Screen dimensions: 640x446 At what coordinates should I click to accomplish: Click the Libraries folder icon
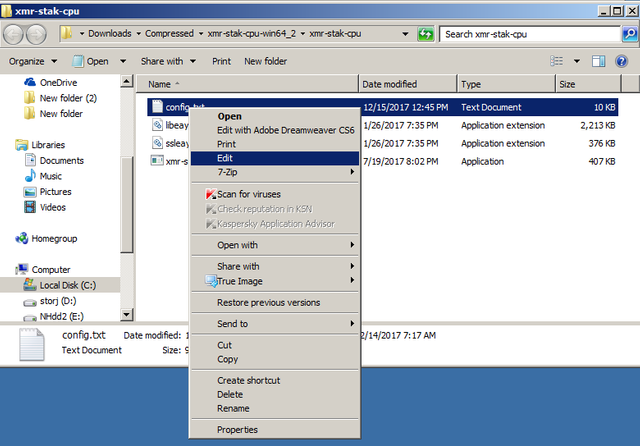21,145
